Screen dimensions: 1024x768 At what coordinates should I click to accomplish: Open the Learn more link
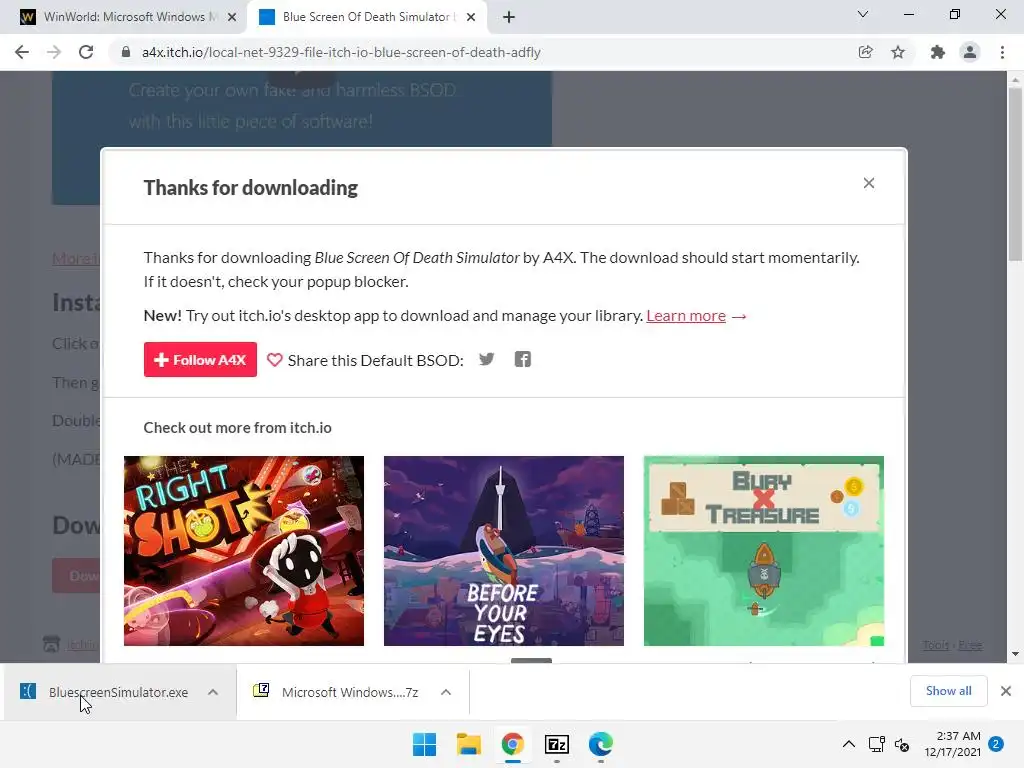686,316
